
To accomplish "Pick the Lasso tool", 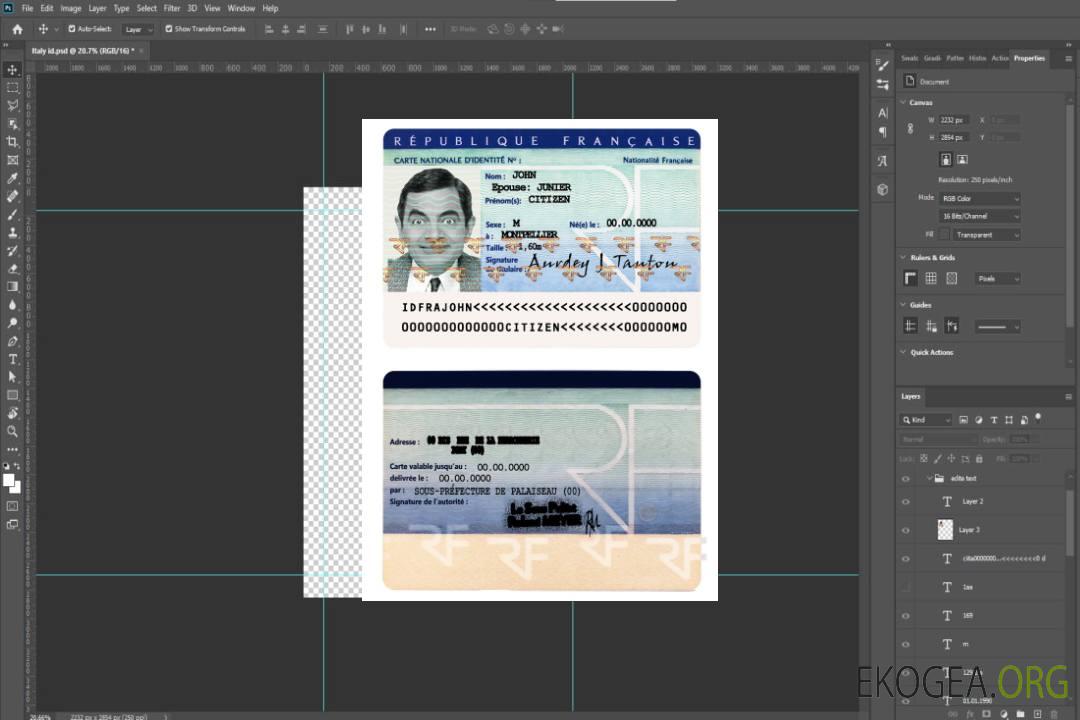I will click(13, 105).
